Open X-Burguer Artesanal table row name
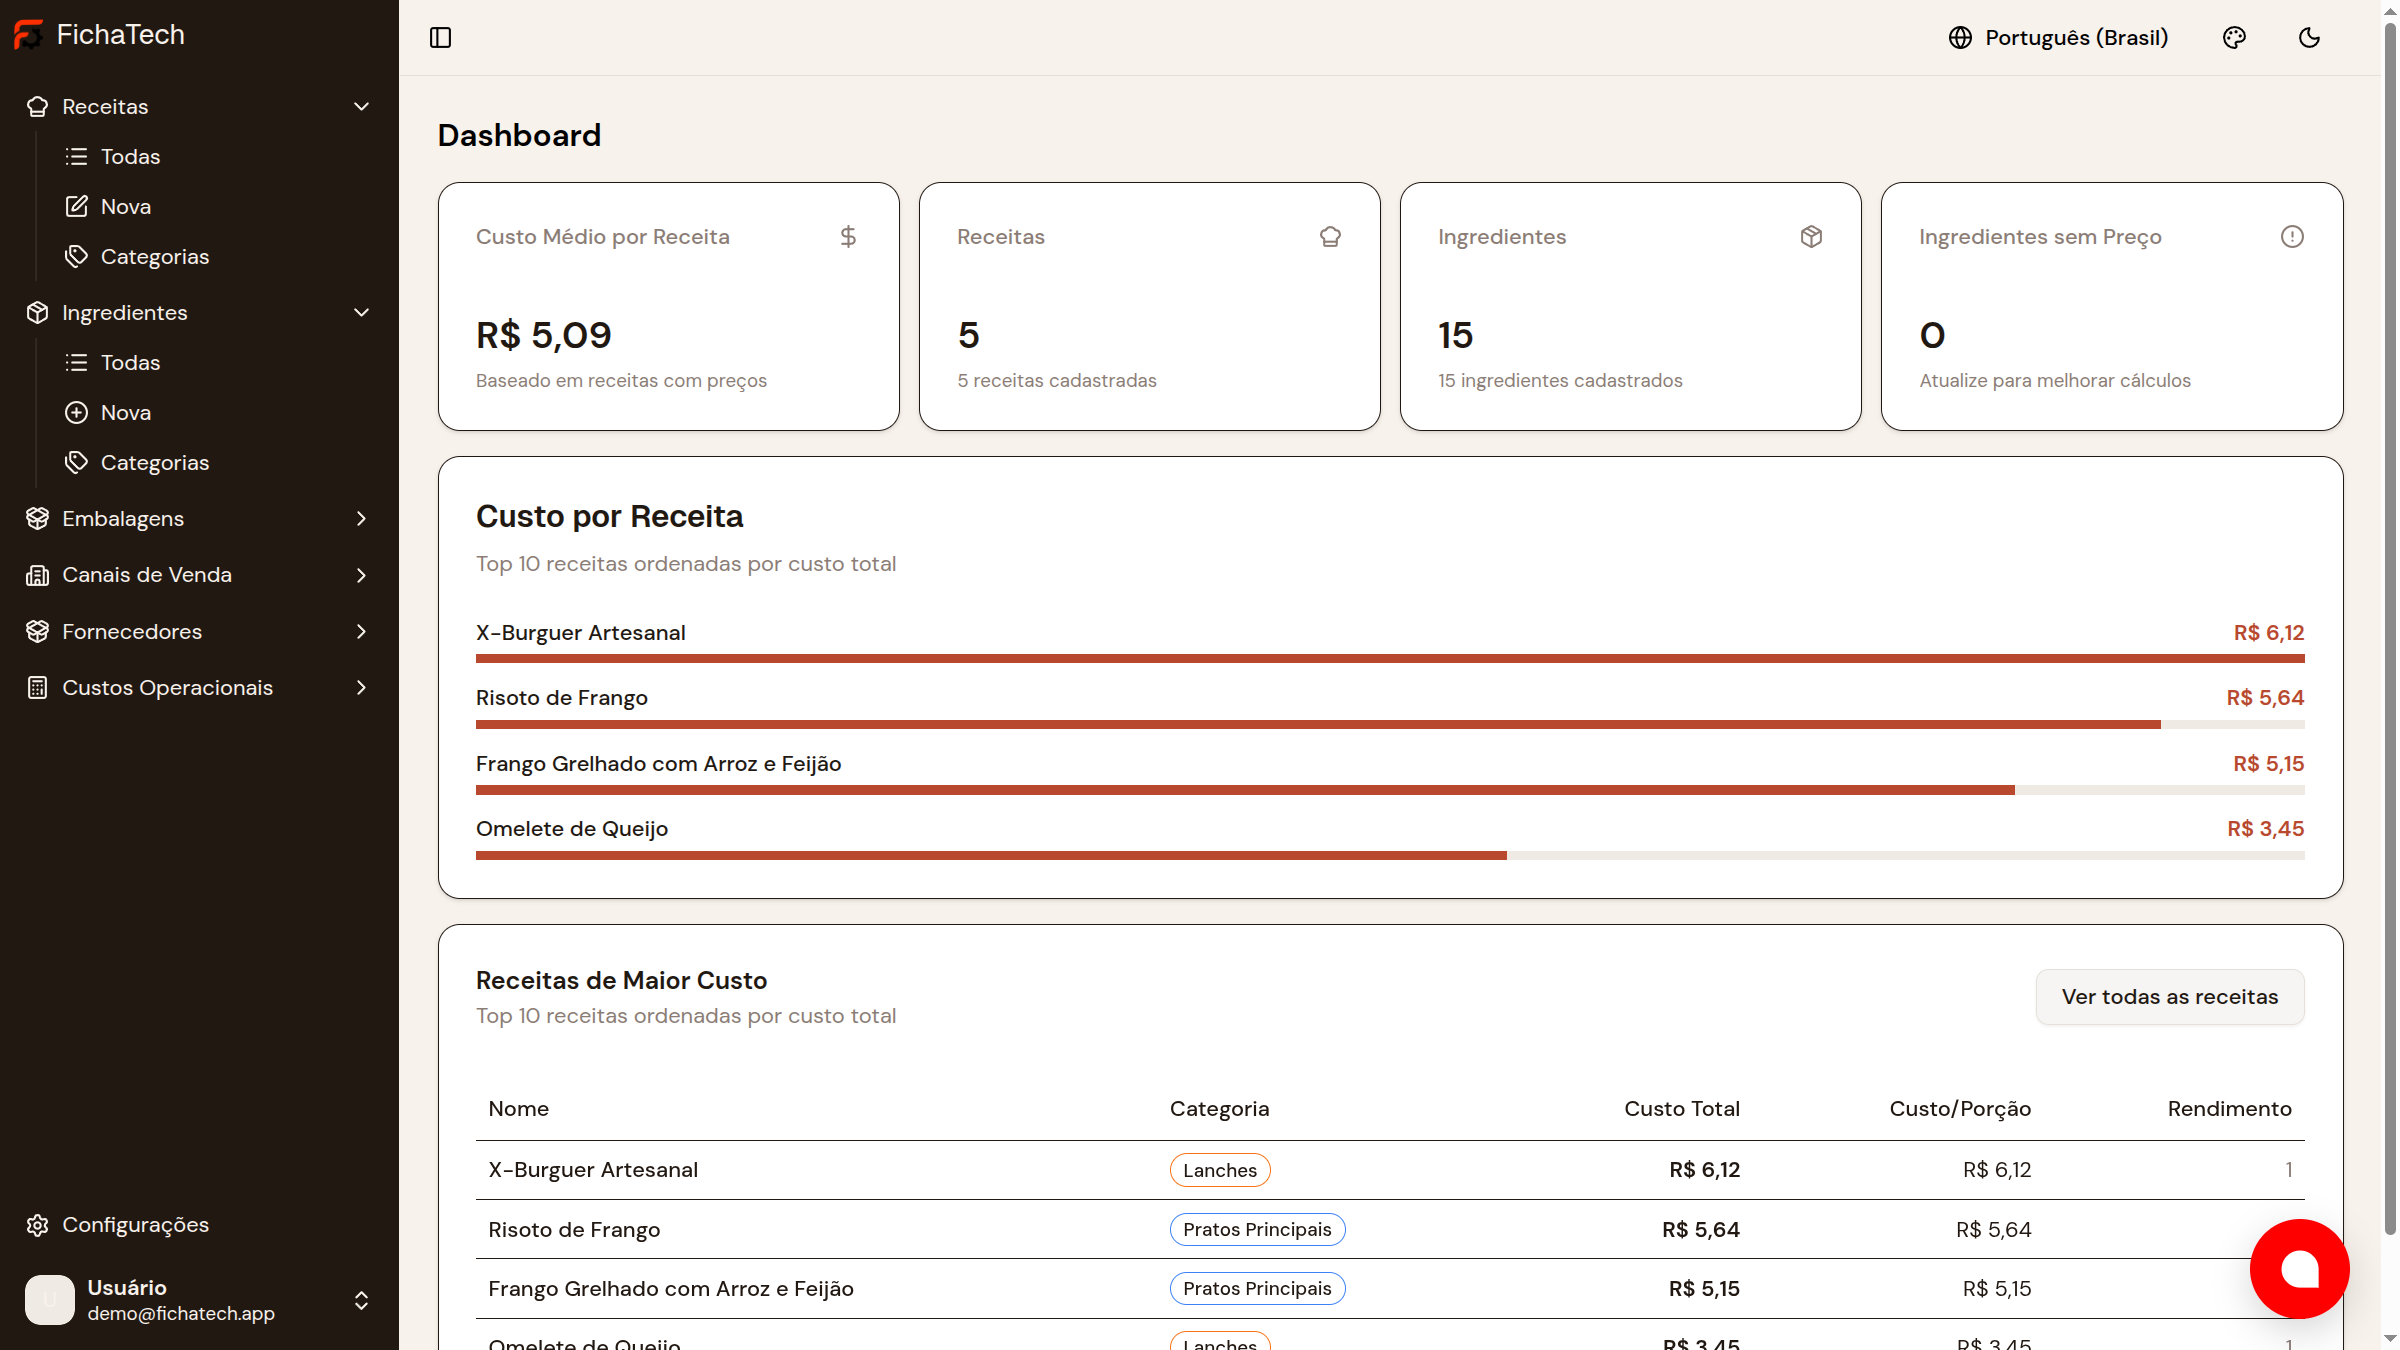The image size is (2400, 1350). point(593,1170)
